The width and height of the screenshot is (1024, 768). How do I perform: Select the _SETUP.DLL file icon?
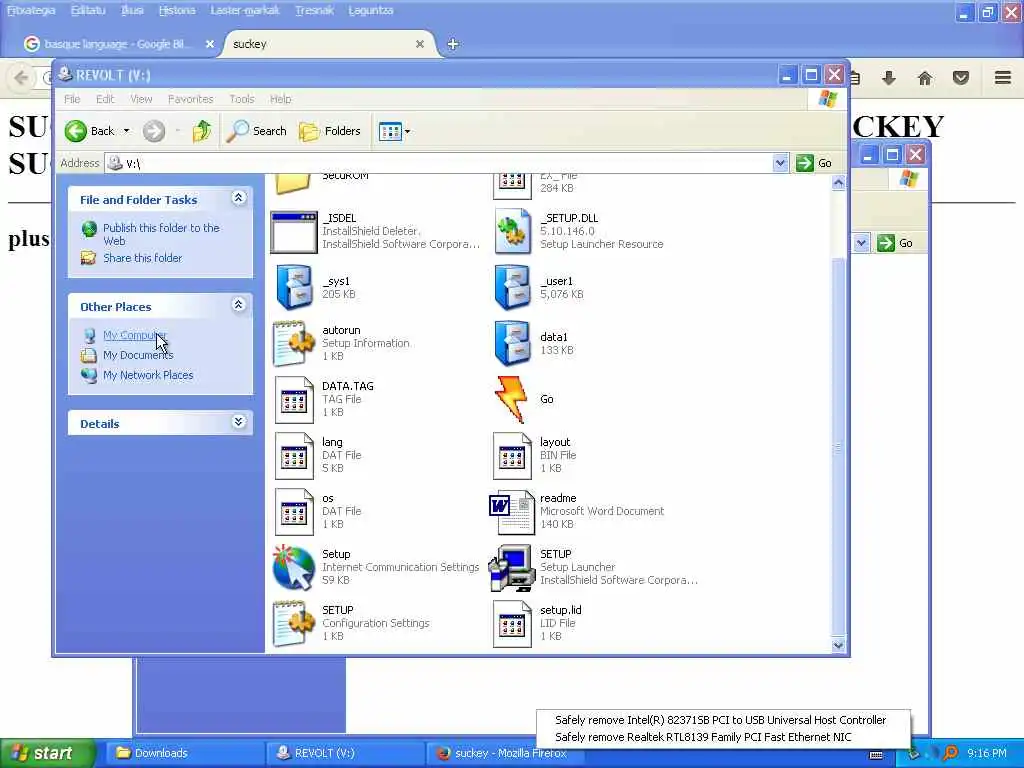pyautogui.click(x=513, y=231)
